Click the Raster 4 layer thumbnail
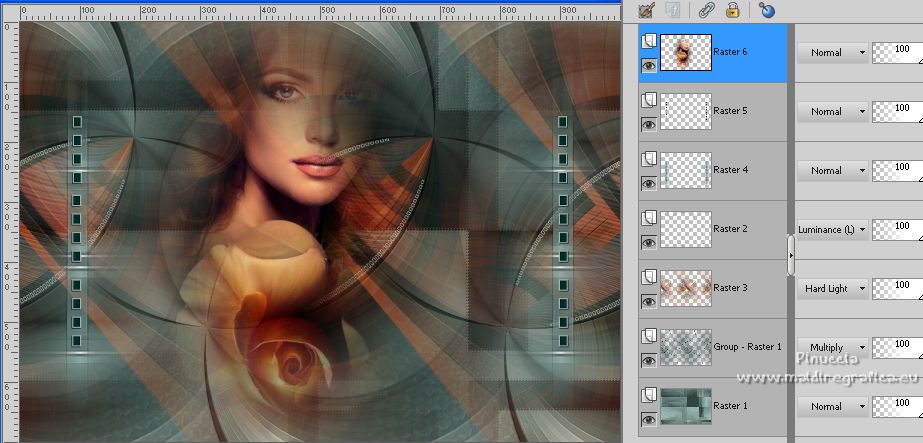The image size is (923, 443). (x=686, y=170)
